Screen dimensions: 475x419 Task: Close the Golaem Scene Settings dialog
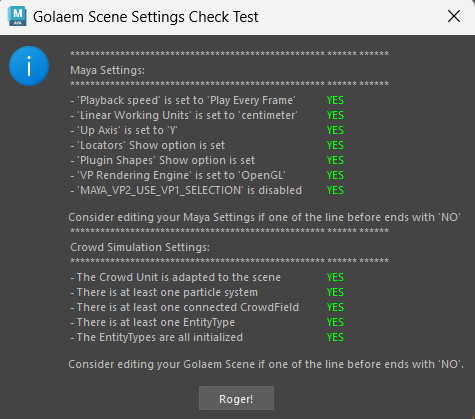[454, 16]
